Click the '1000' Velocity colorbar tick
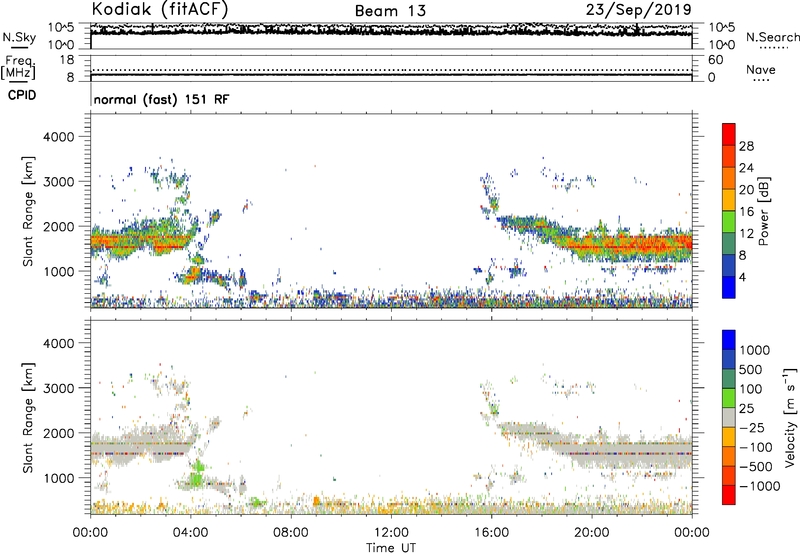This screenshot has width=800, height=554. click(754, 350)
